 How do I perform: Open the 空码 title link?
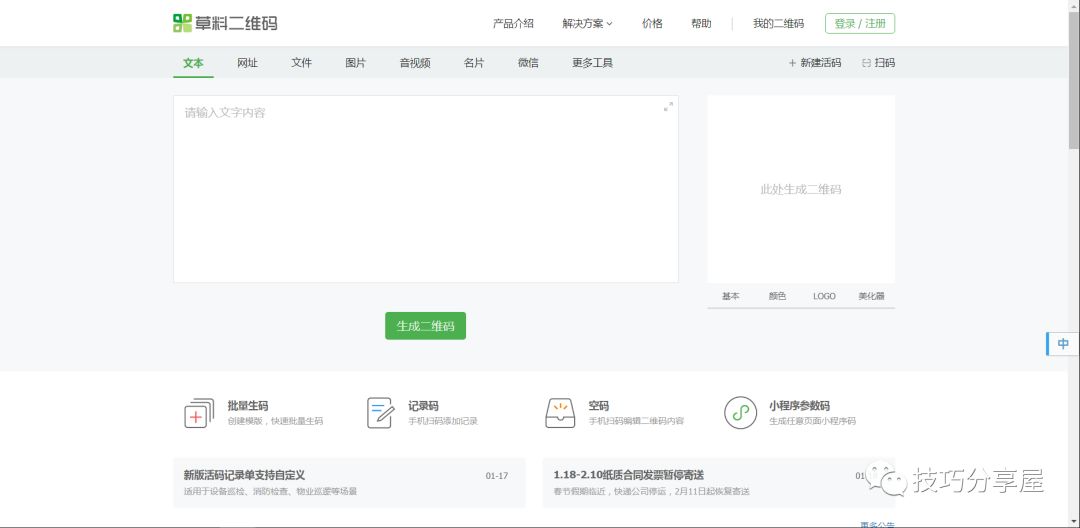(x=599, y=406)
